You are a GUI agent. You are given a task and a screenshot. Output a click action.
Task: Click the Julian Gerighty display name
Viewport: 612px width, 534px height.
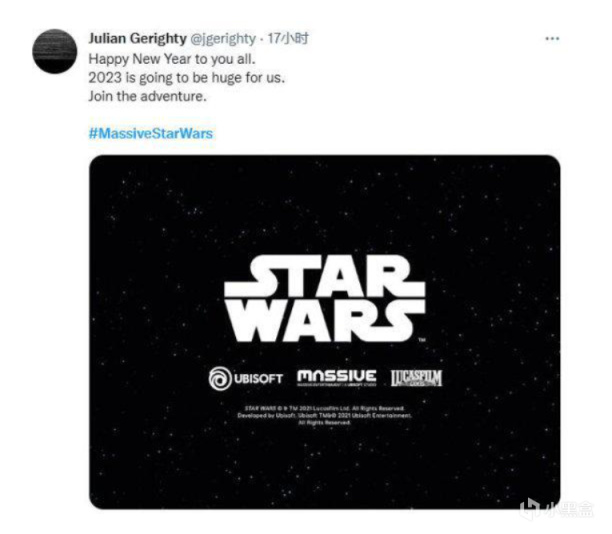(137, 38)
